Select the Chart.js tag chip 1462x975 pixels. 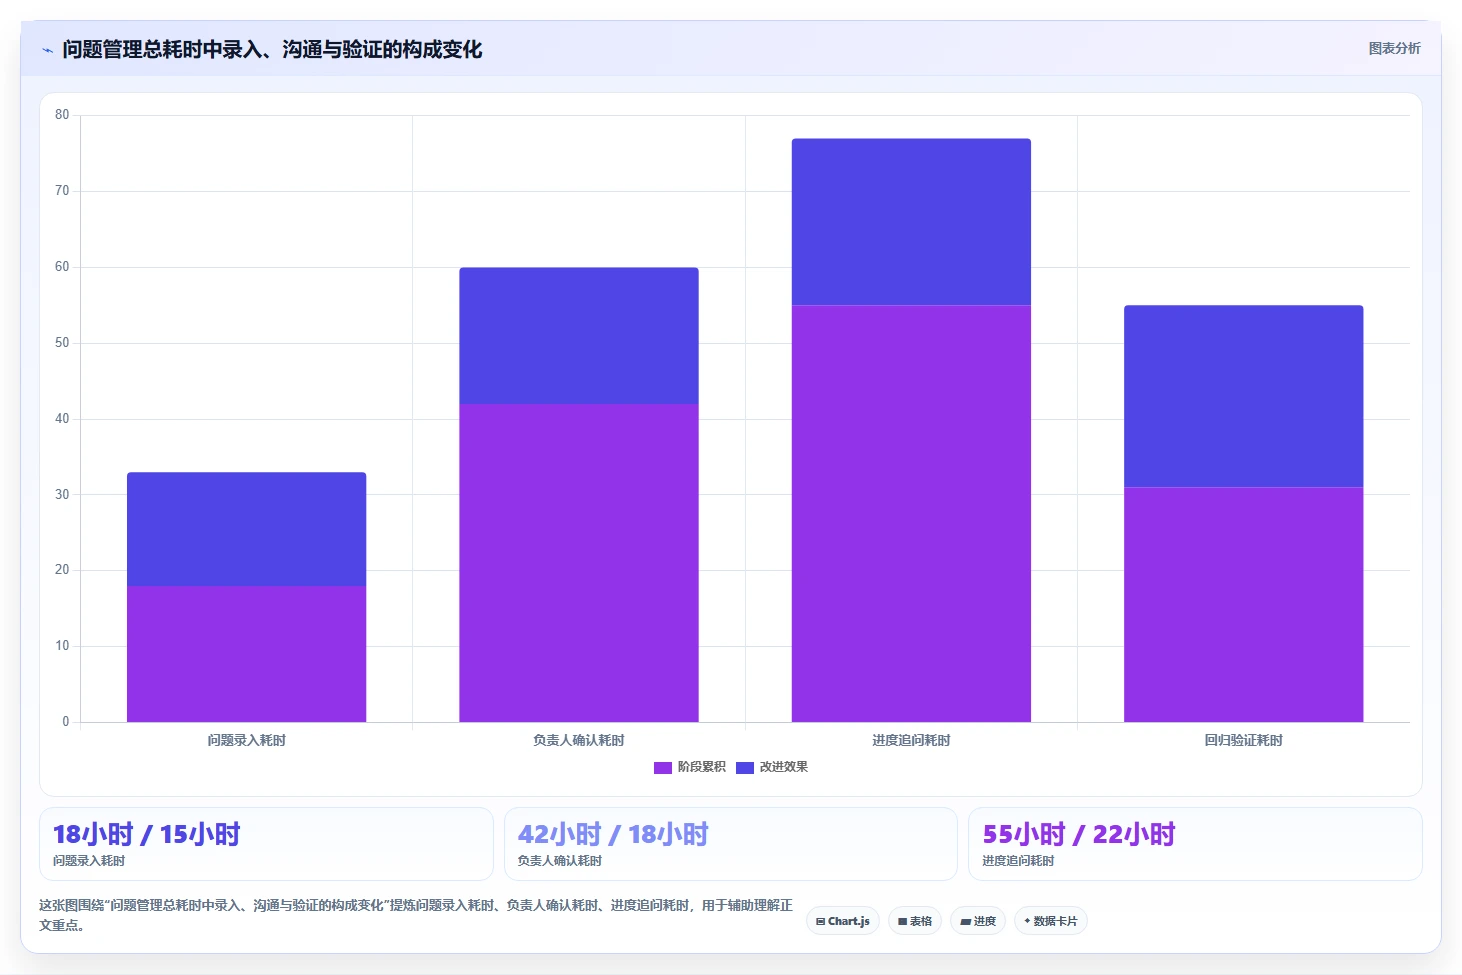click(x=843, y=921)
